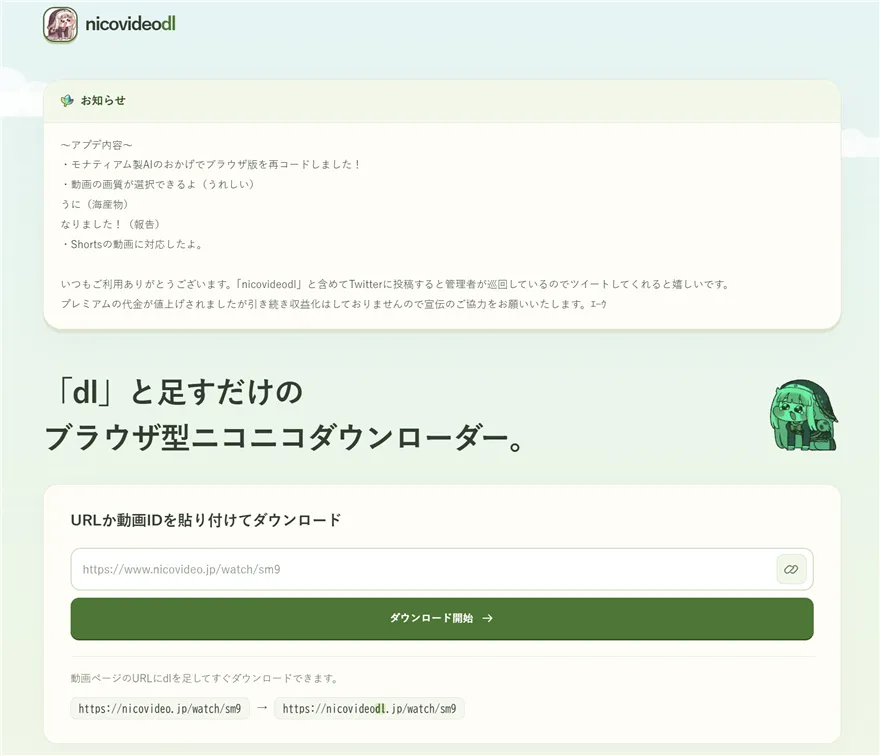Select the 動画ページのURLにdlを足して hint text
The width and height of the screenshot is (880, 756).
click(x=204, y=678)
